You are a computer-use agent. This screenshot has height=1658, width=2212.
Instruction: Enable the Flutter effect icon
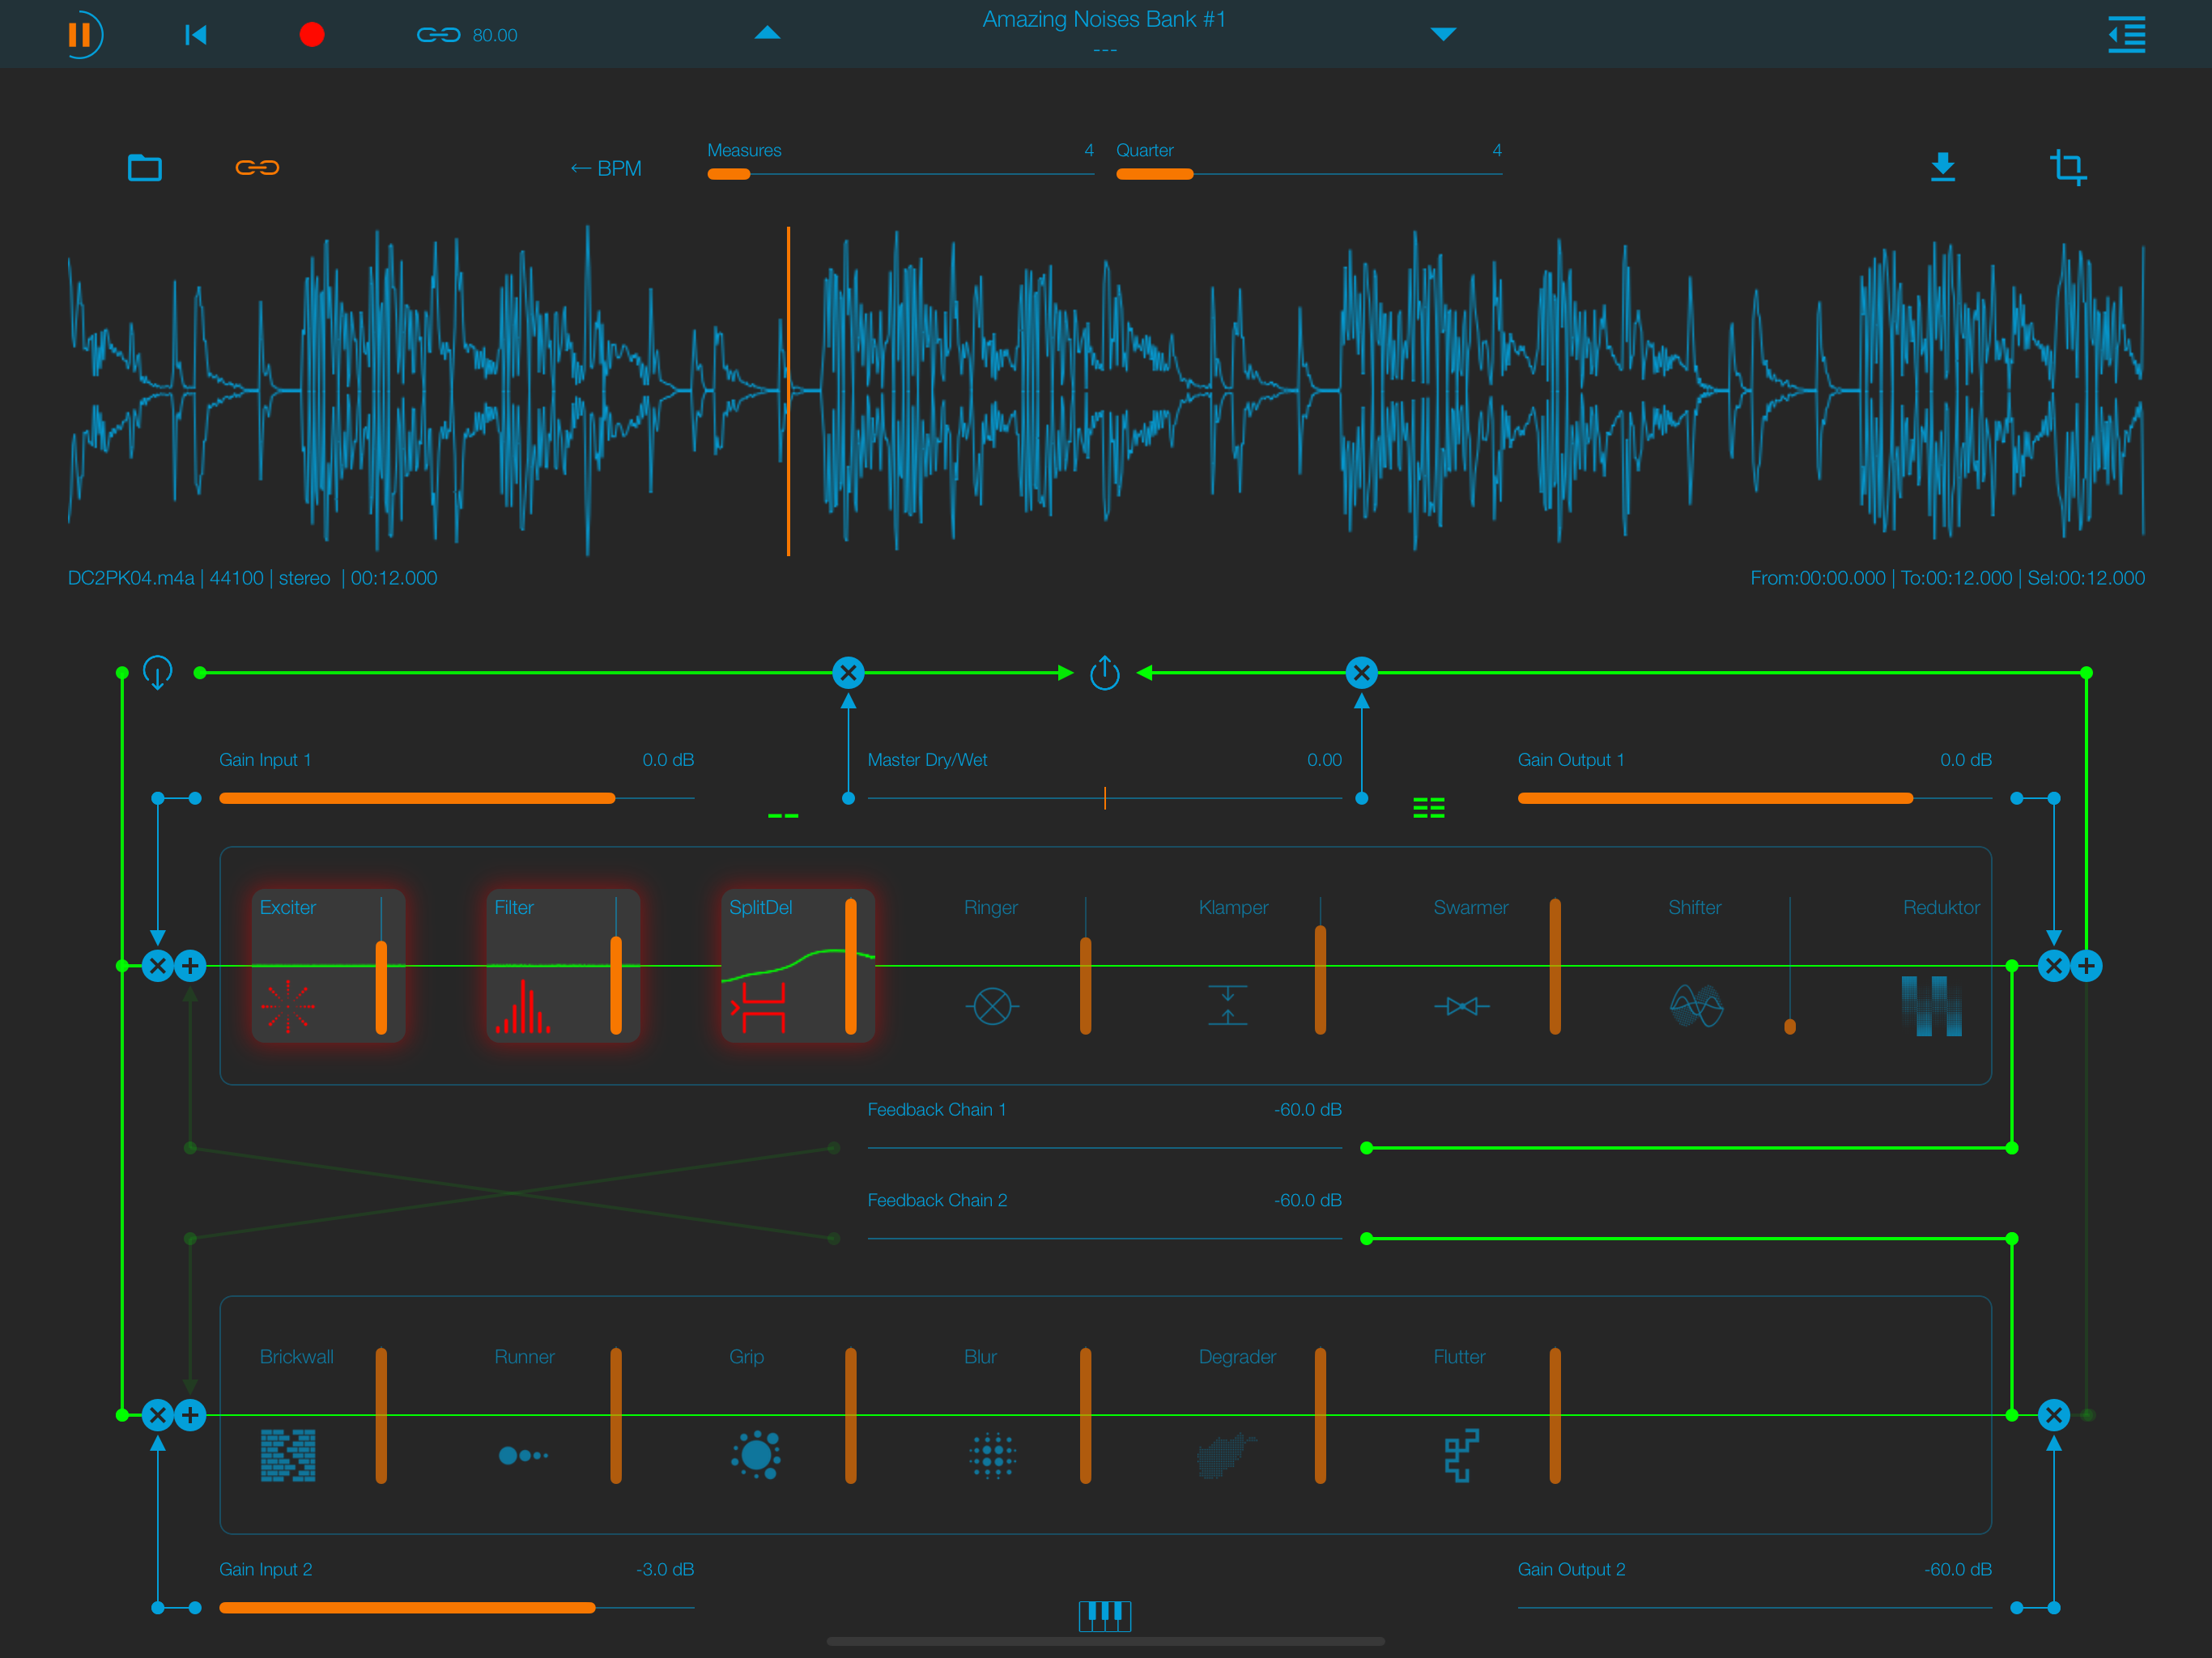pyautogui.click(x=1462, y=1455)
